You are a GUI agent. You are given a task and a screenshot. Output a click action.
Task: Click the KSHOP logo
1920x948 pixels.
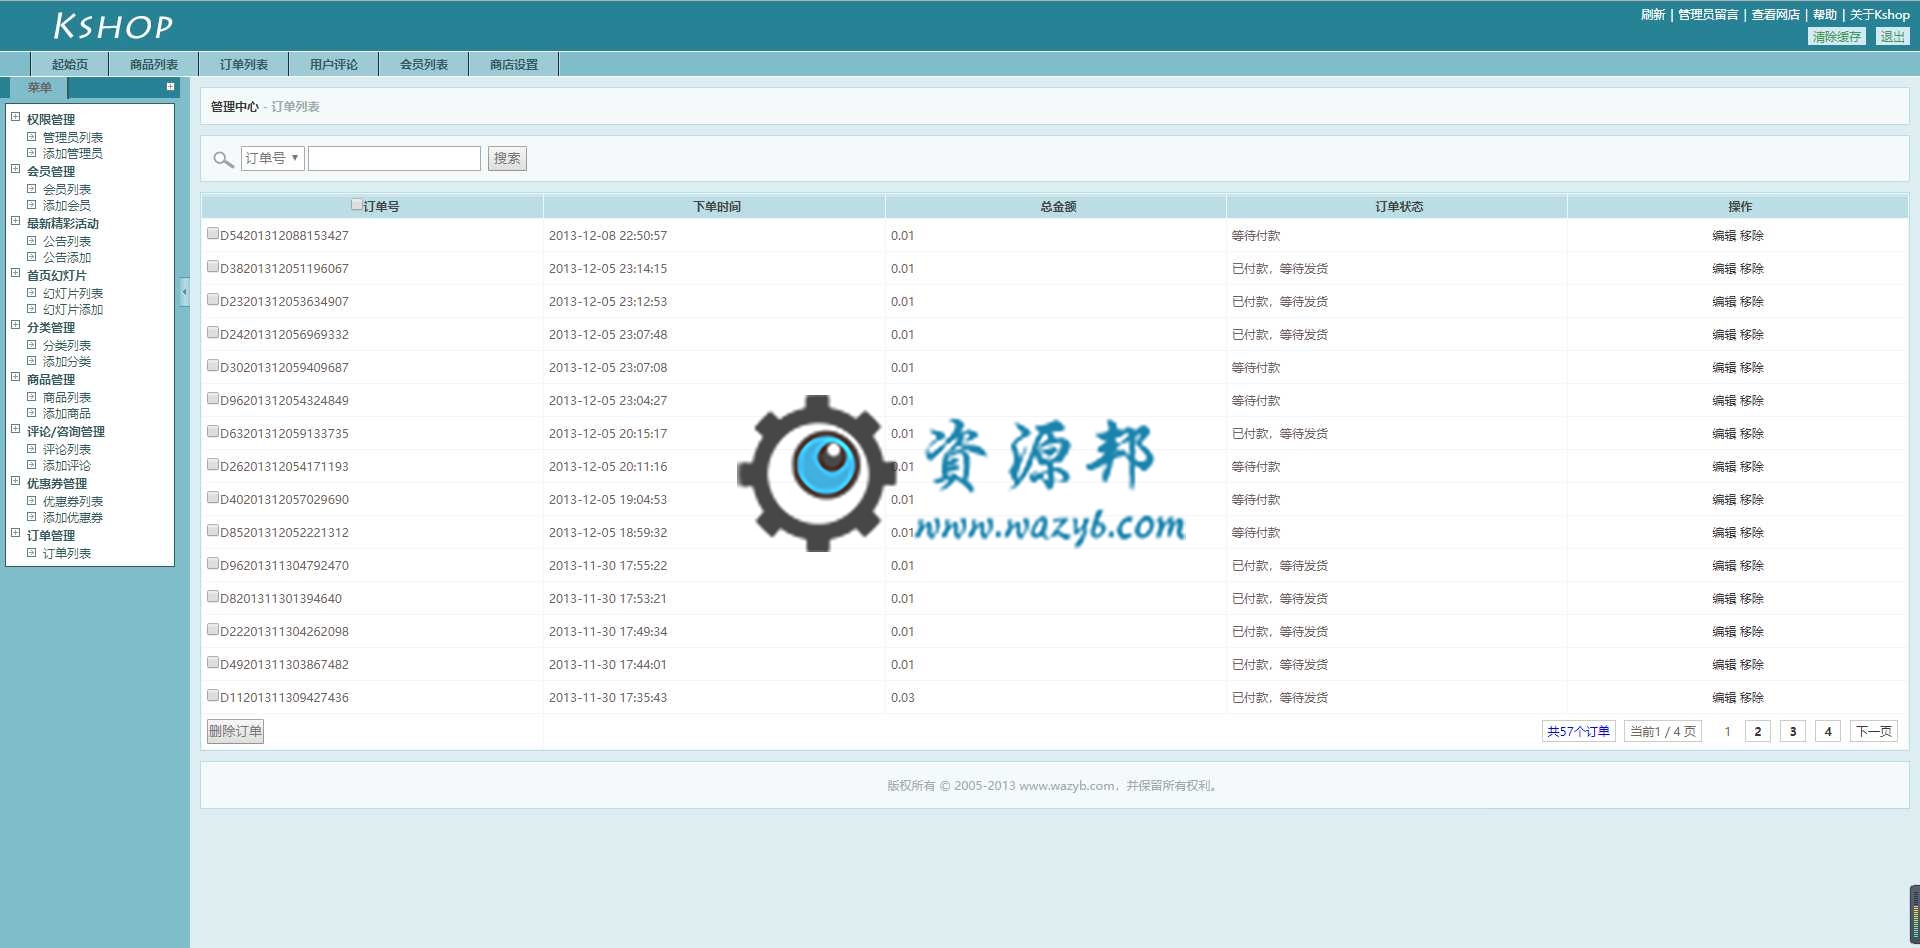tap(113, 26)
